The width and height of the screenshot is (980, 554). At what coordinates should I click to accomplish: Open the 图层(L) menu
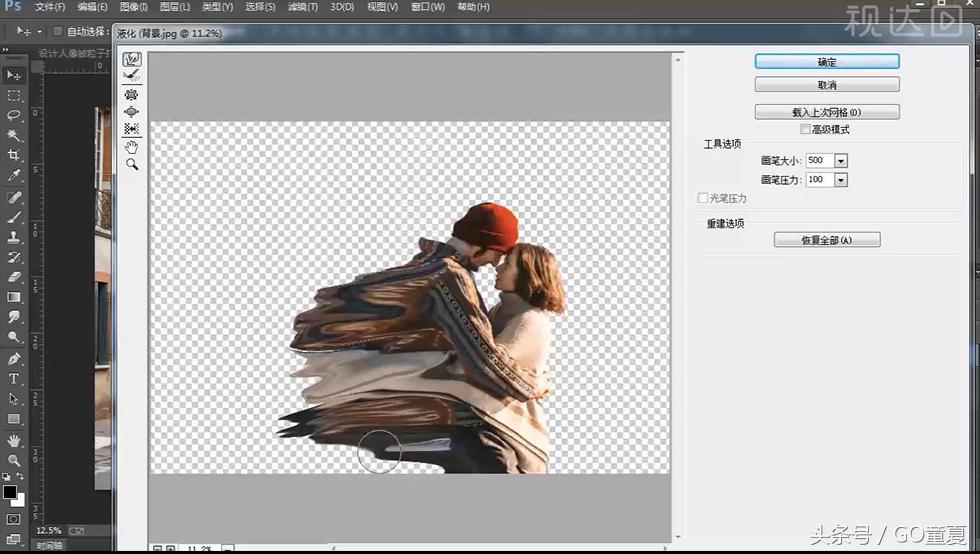click(x=176, y=7)
